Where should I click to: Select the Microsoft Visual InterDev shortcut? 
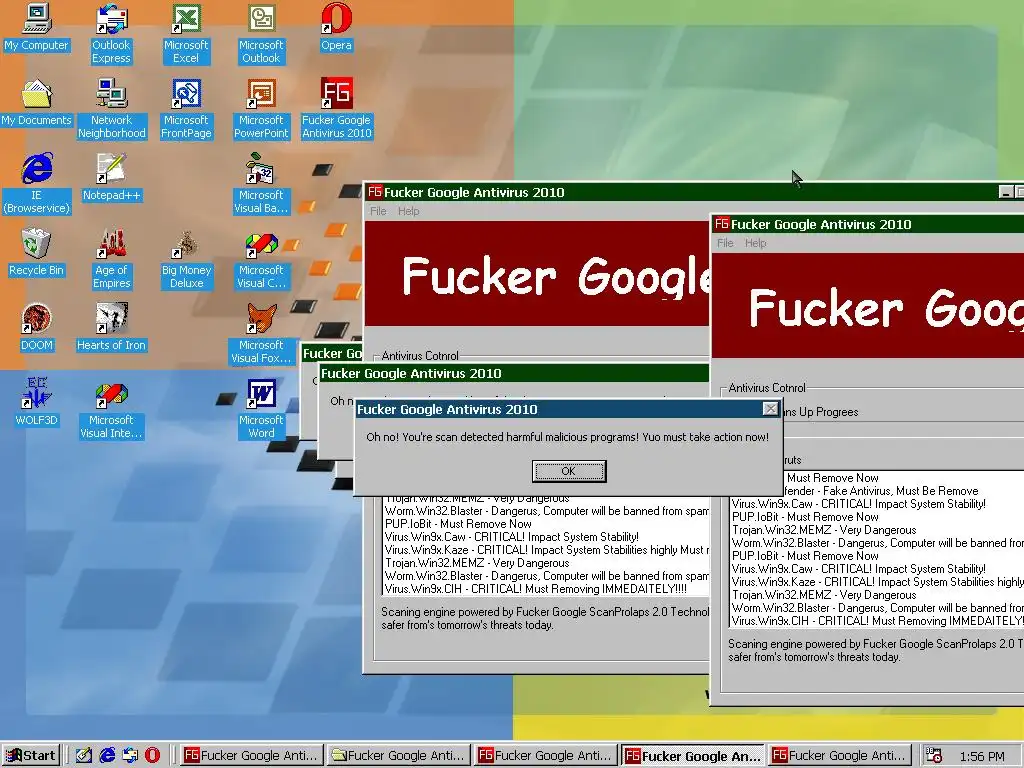click(111, 409)
